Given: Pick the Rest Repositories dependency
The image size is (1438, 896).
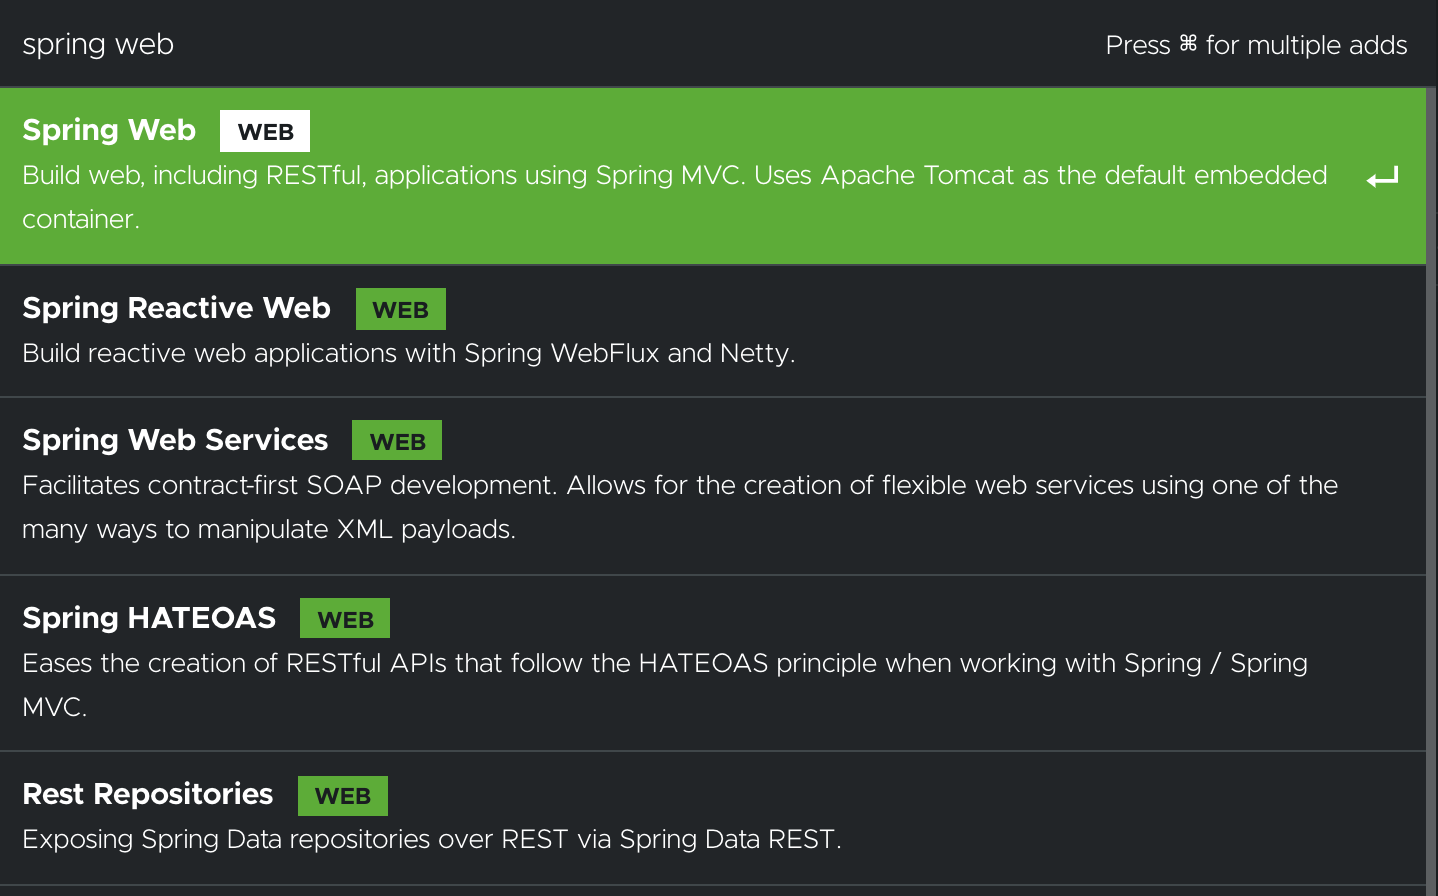Looking at the screenshot, I should 148,794.
